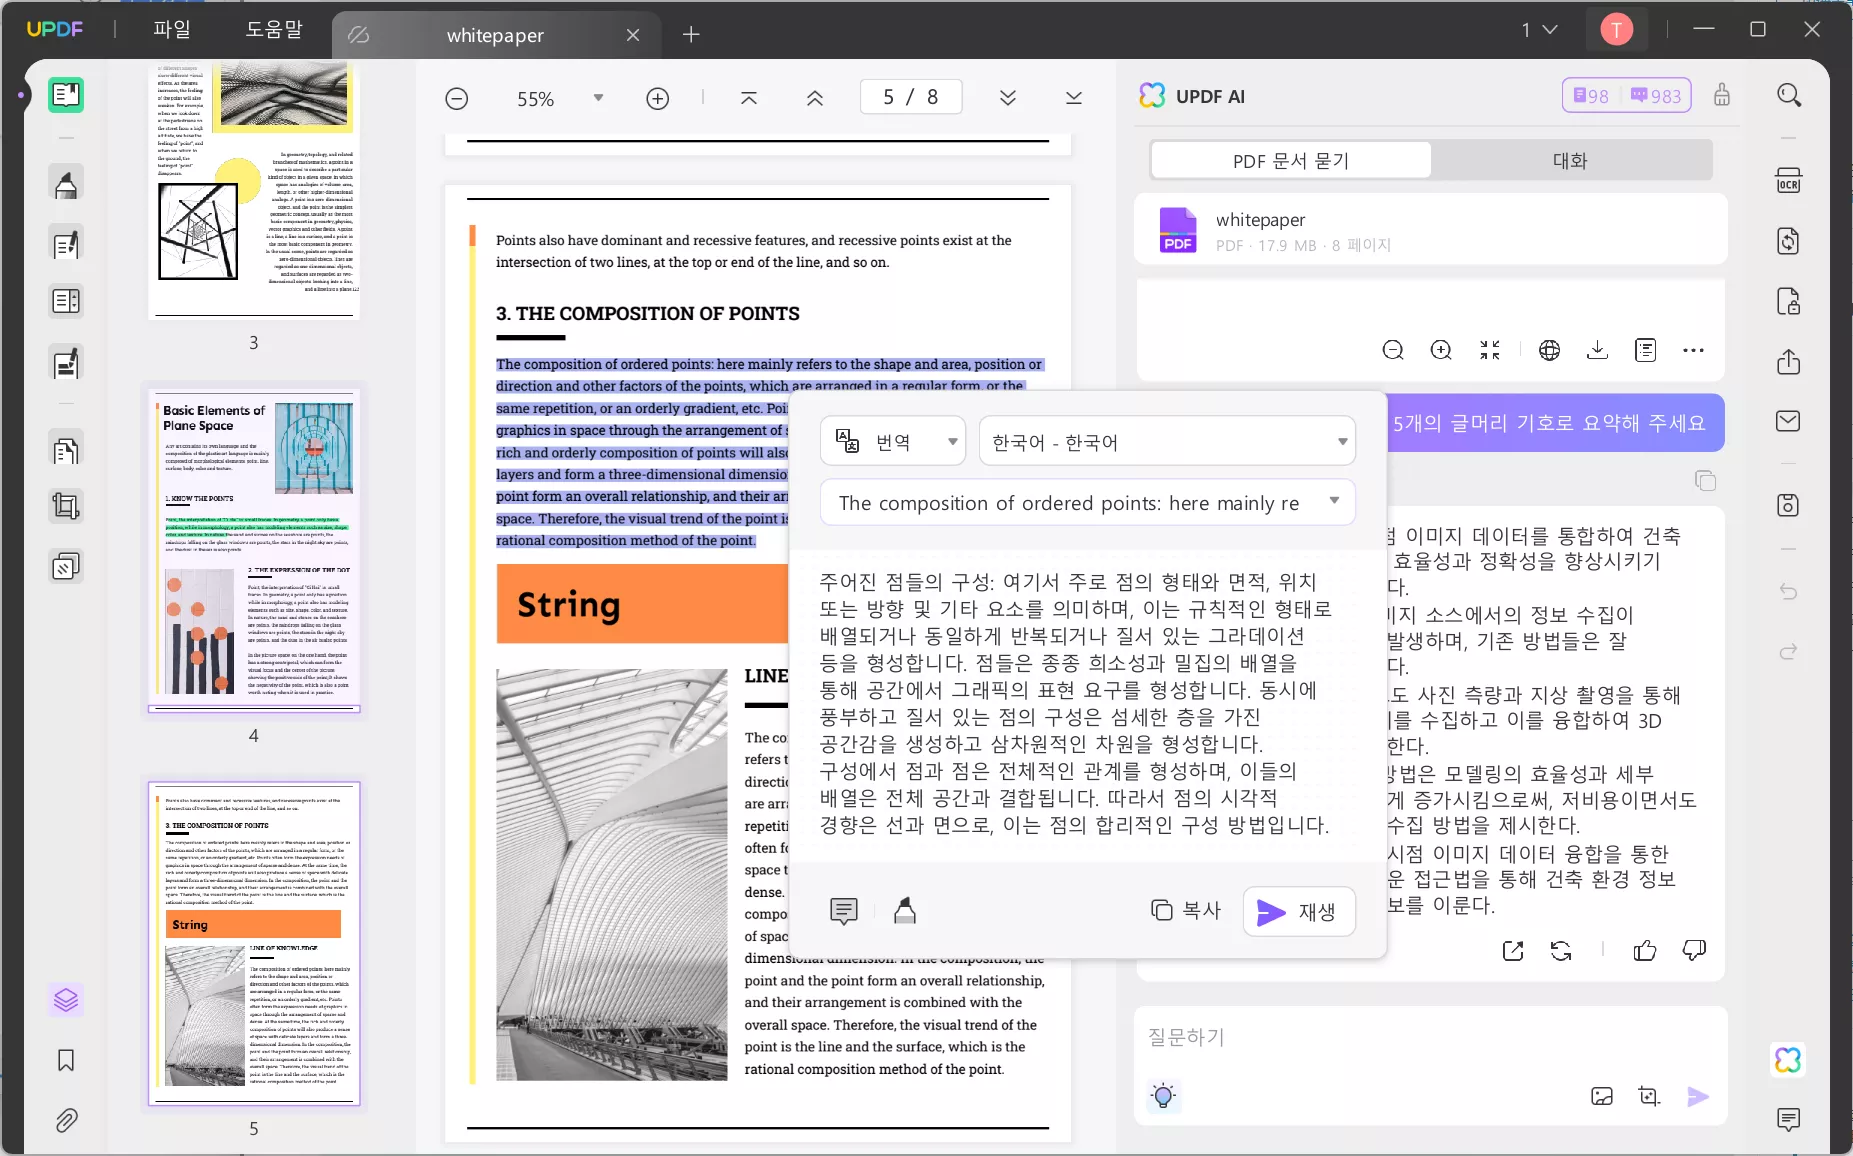The width and height of the screenshot is (1853, 1156).
Task: Switch to the 대화 tab
Action: (x=1570, y=160)
